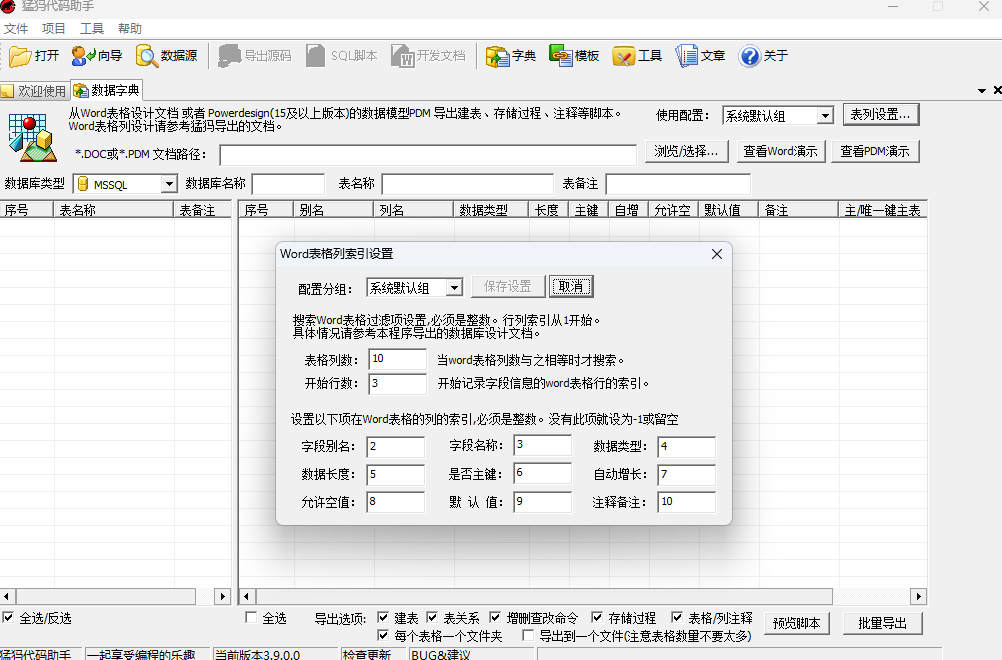This screenshot has width=1002, height=660.
Task: Focus the *.DOC或*.PDM 文档路径 input field
Action: click(x=428, y=155)
